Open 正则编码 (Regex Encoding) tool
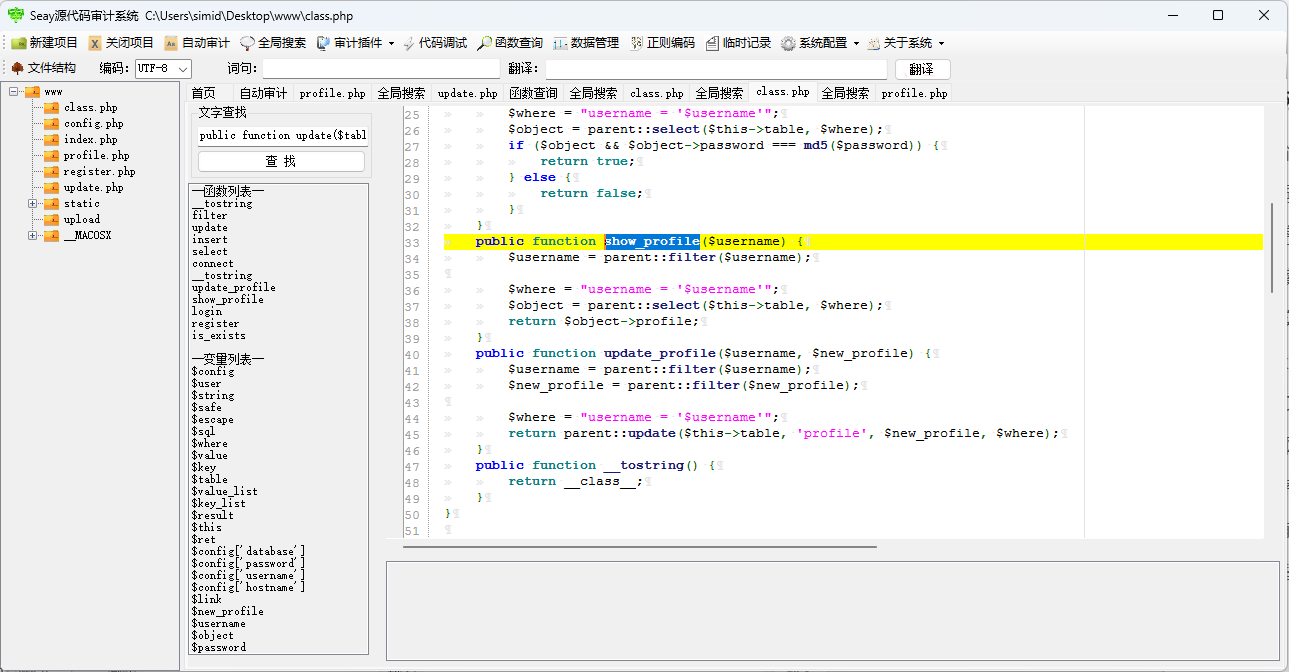This screenshot has height=672, width=1289. pyautogui.click(x=662, y=43)
